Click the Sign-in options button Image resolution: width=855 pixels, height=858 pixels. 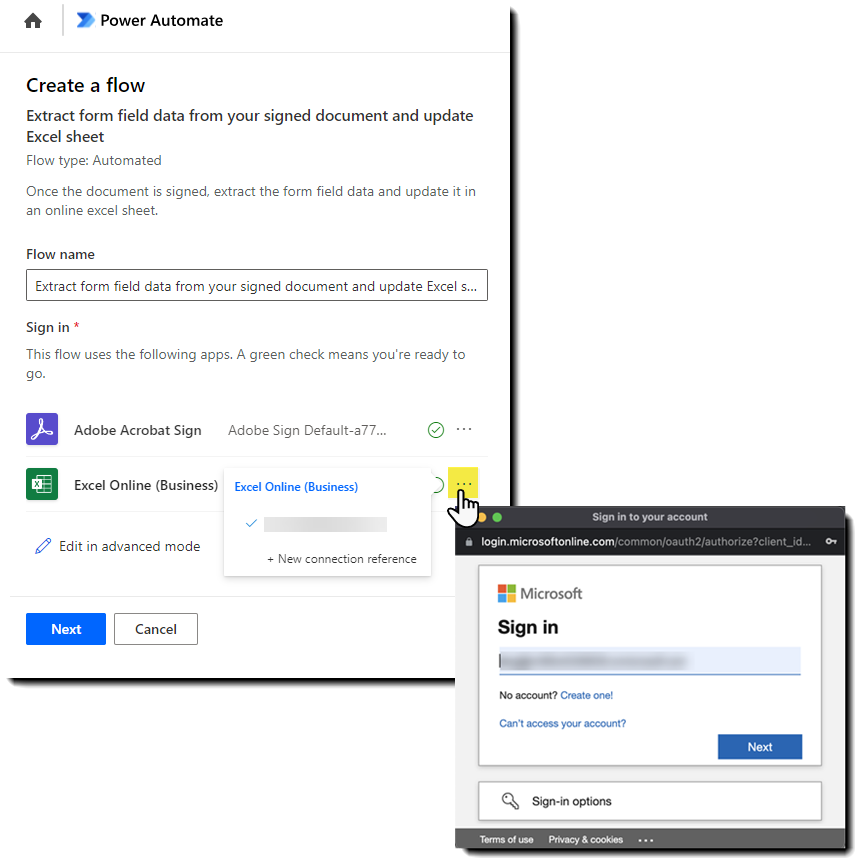[650, 800]
